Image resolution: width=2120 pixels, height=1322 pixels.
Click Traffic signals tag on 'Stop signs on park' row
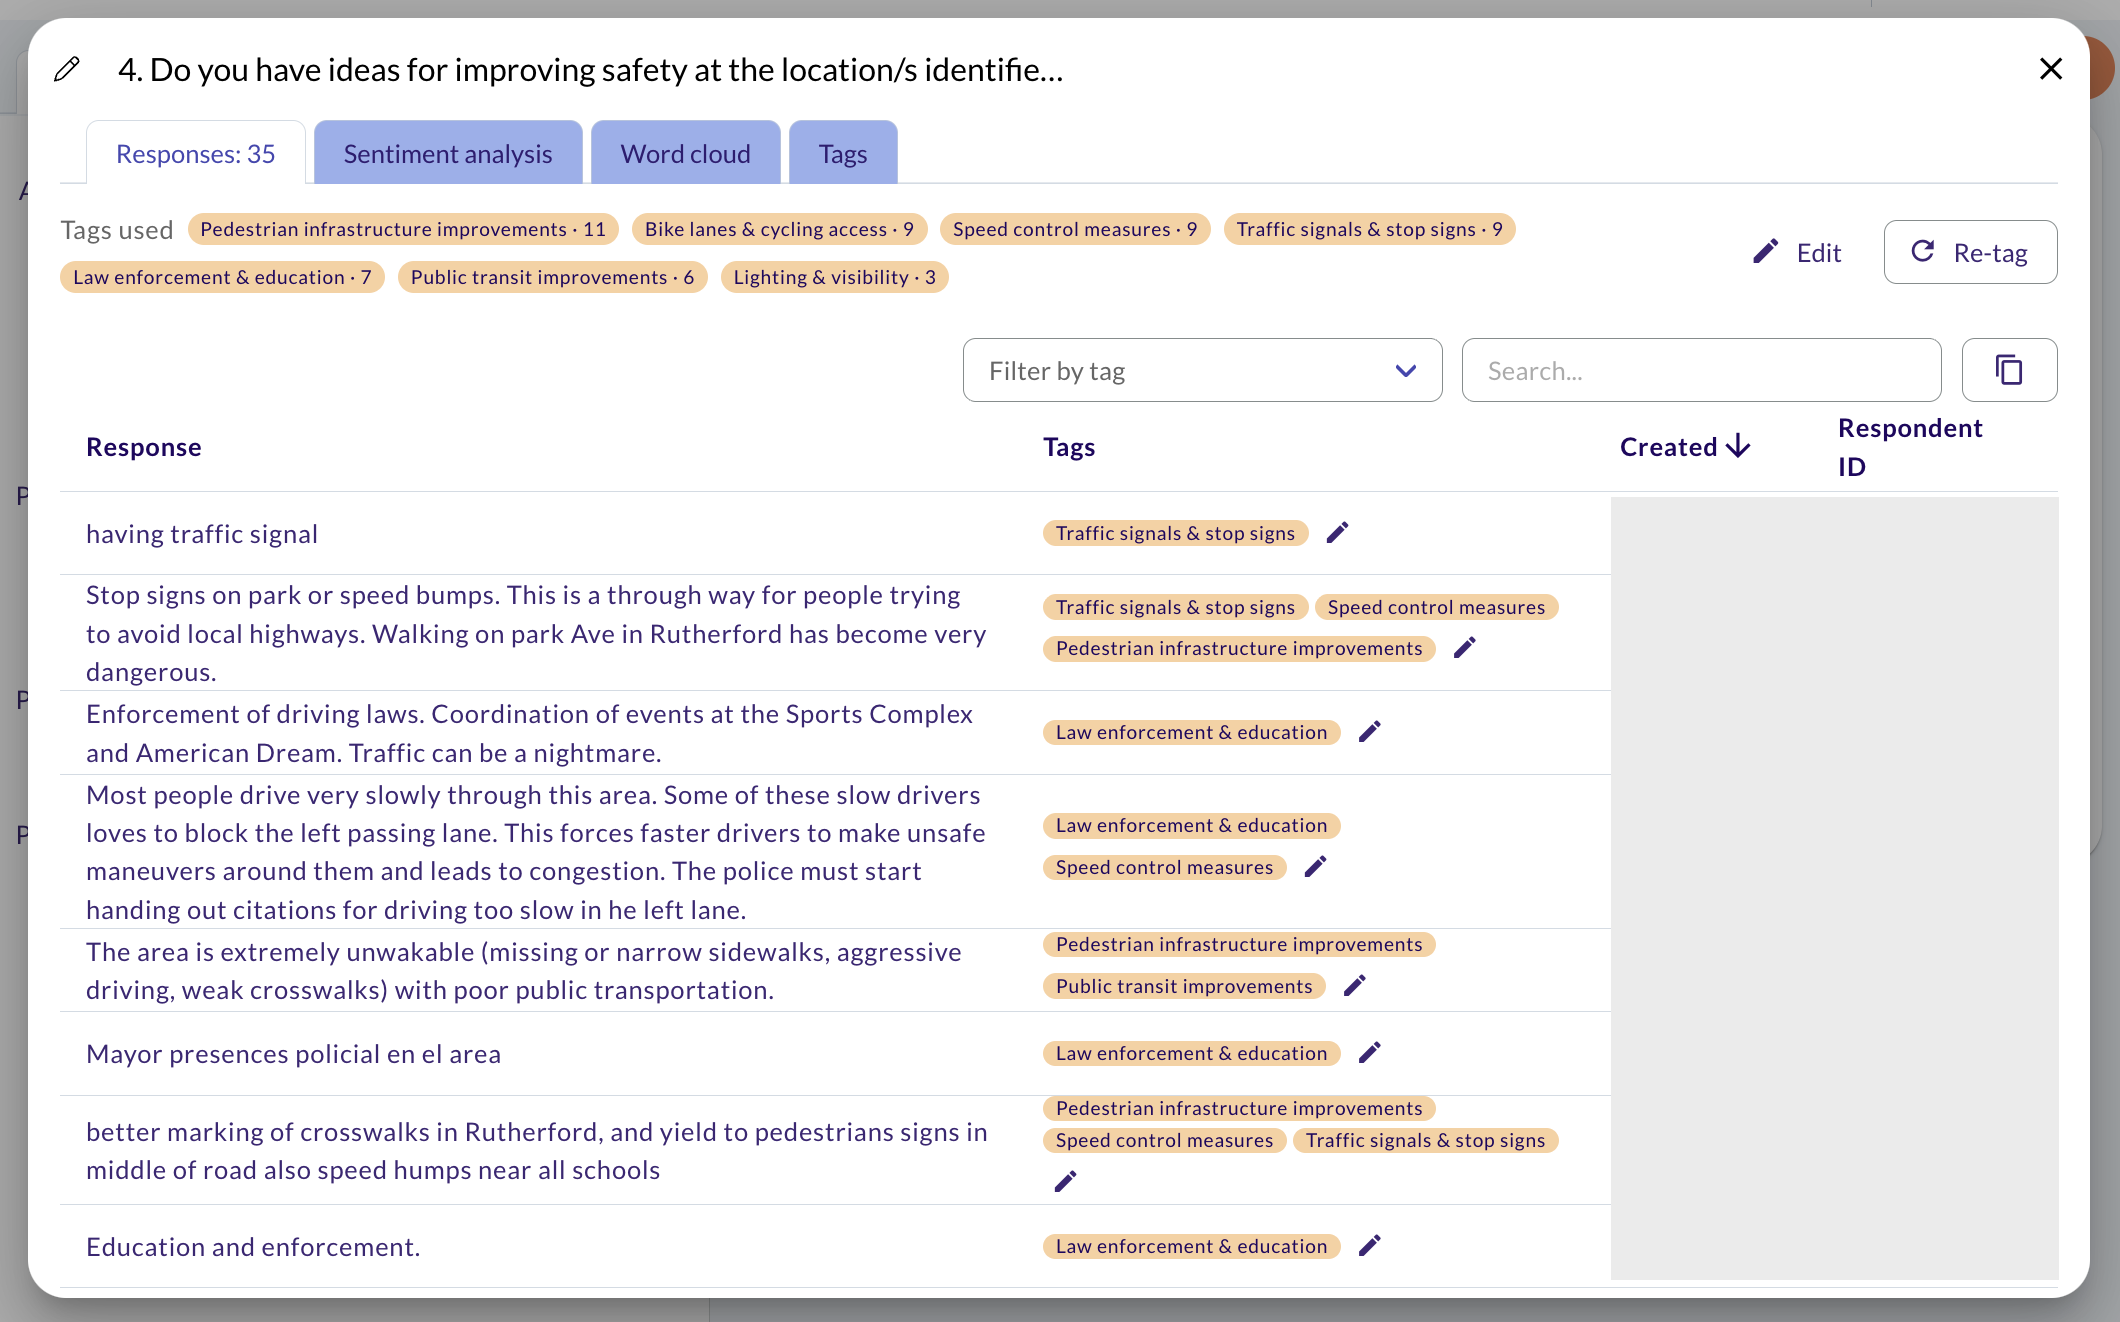click(1175, 607)
